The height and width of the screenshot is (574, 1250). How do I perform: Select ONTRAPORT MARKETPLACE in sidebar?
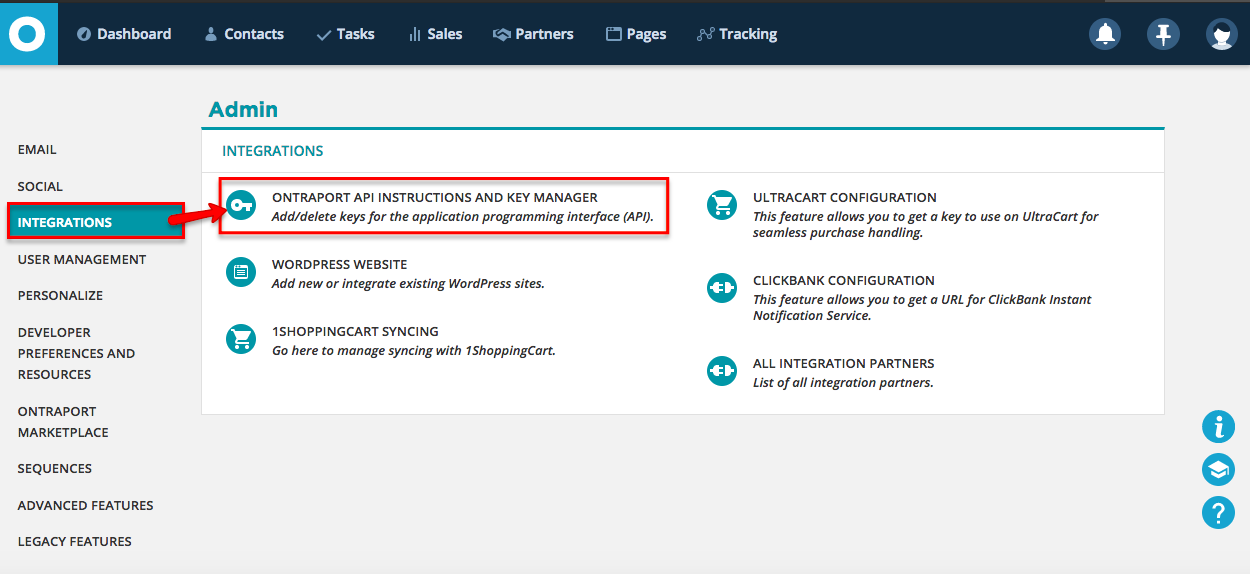(63, 422)
